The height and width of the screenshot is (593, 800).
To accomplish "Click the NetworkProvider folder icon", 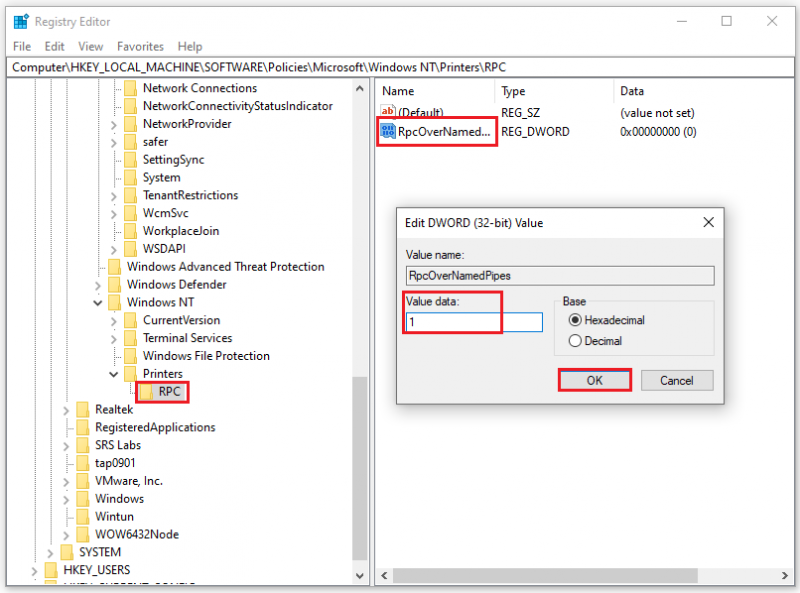I will pos(130,124).
